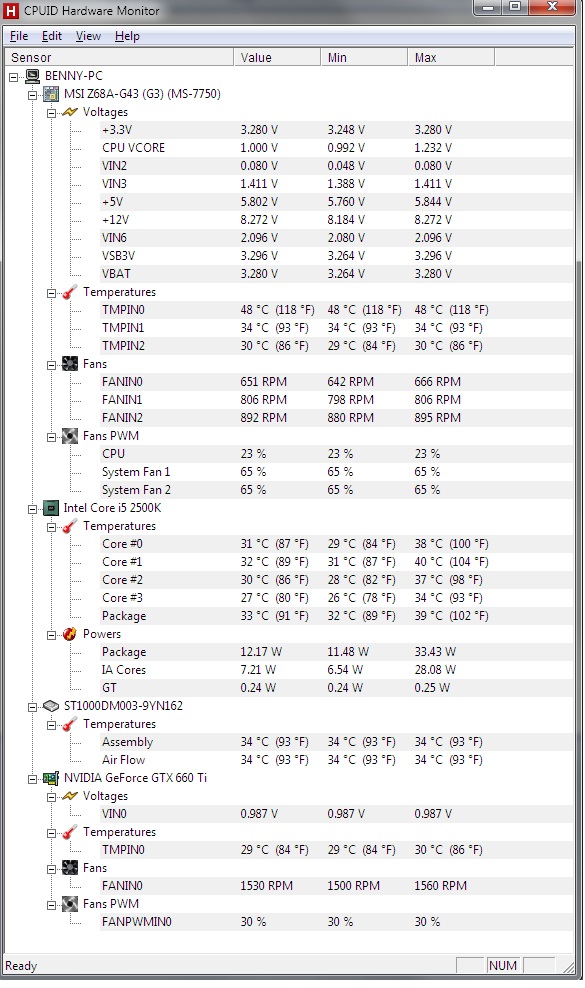Screen dimensions: 585x988
Task: Click the ST1000DM003 hard drive icon
Action: point(51,706)
